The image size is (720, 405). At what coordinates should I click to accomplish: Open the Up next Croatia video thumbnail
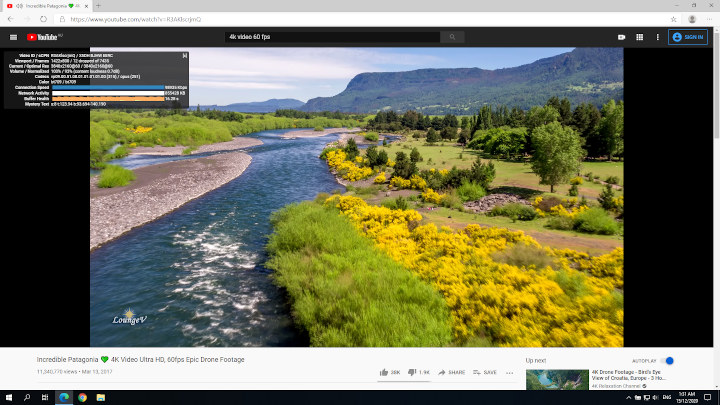[557, 380]
